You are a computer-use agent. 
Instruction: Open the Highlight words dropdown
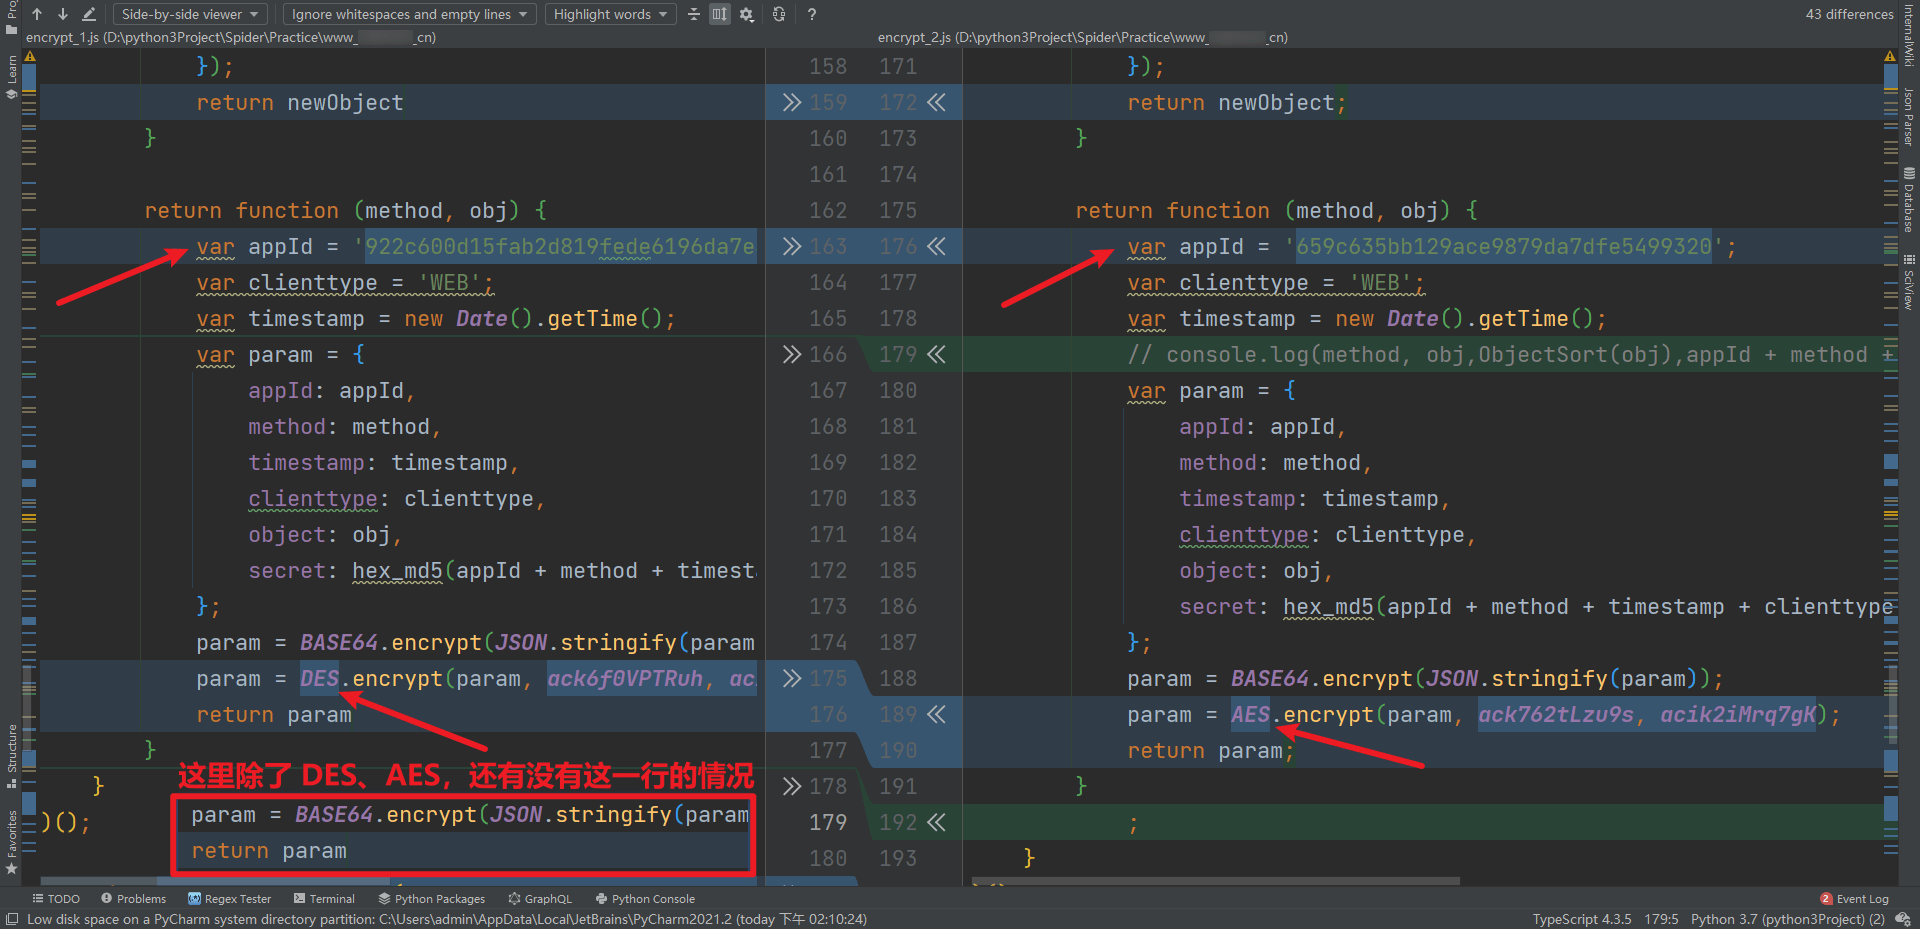[x=610, y=14]
